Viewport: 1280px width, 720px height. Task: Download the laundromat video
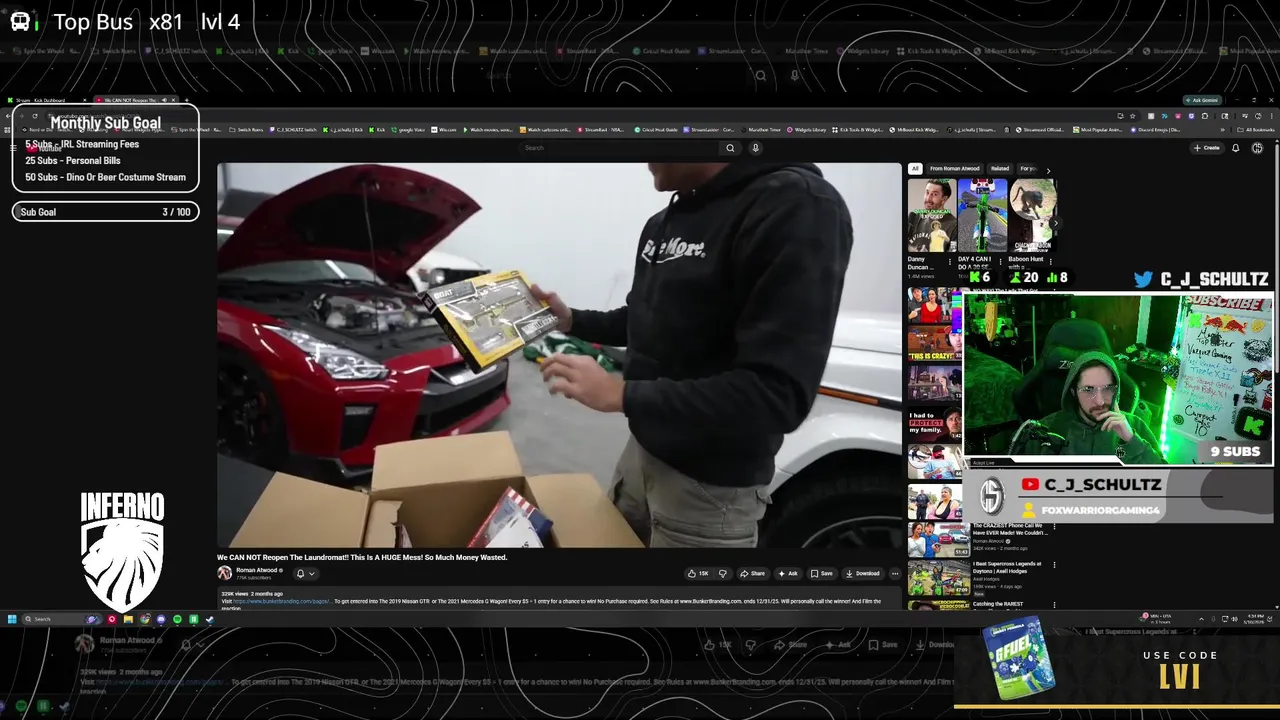[x=863, y=574]
